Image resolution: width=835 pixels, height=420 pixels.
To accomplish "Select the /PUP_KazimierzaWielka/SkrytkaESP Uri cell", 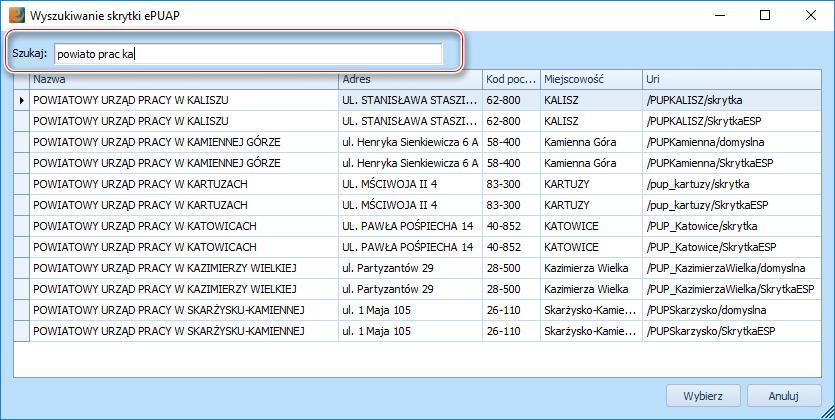I will point(732,289).
